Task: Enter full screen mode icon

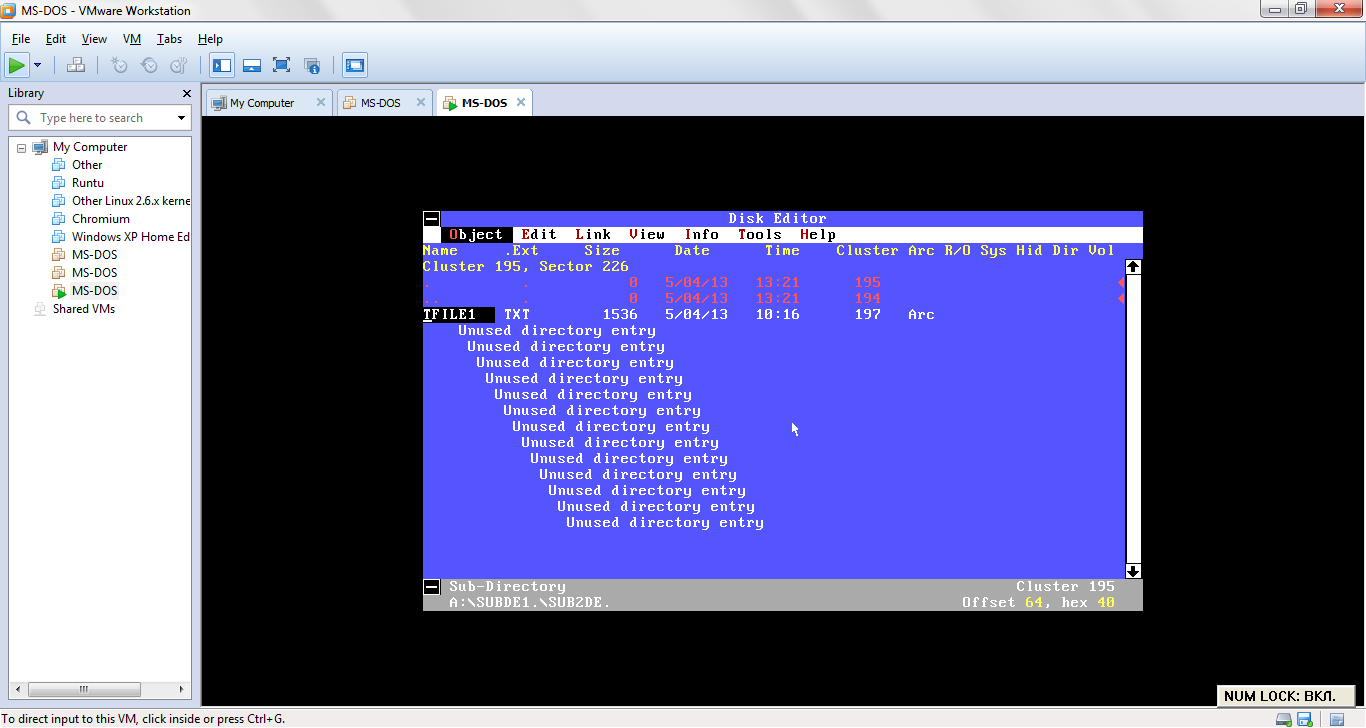Action: pyautogui.click(x=281, y=66)
